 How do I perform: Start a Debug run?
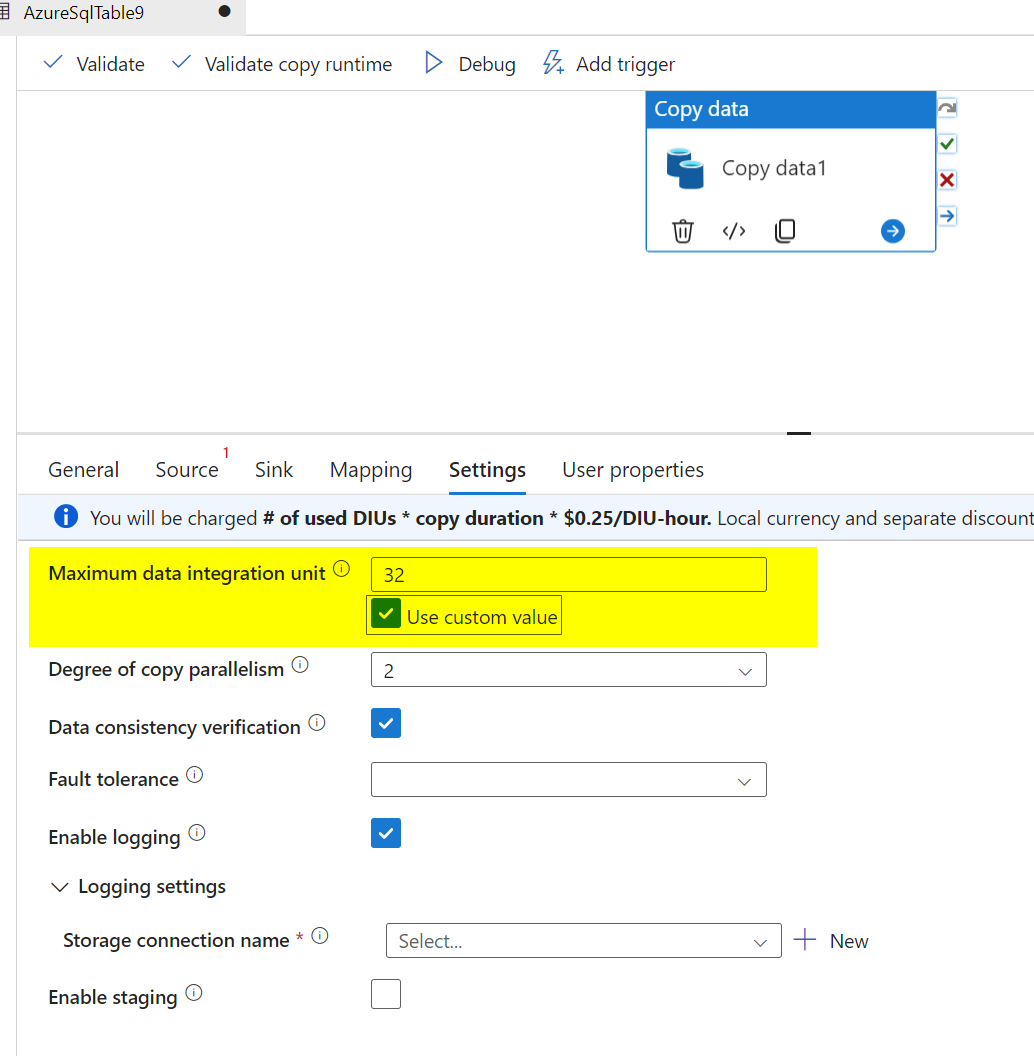click(470, 63)
